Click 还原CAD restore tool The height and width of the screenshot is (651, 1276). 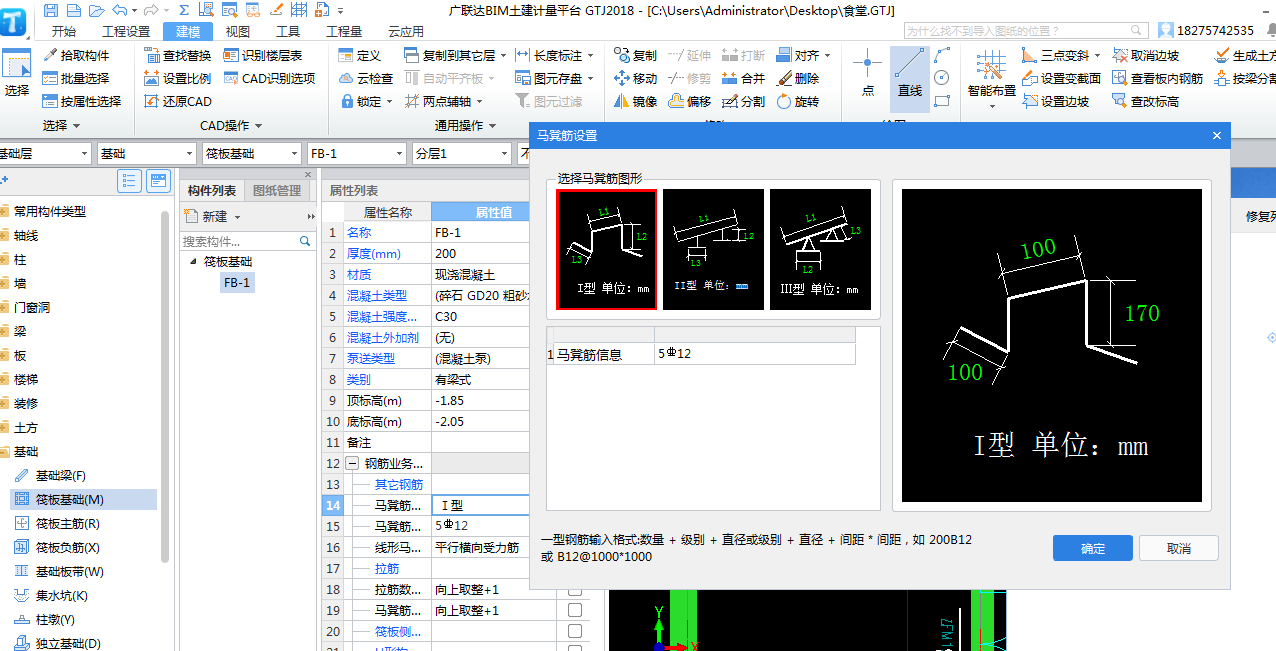pyautogui.click(x=178, y=101)
